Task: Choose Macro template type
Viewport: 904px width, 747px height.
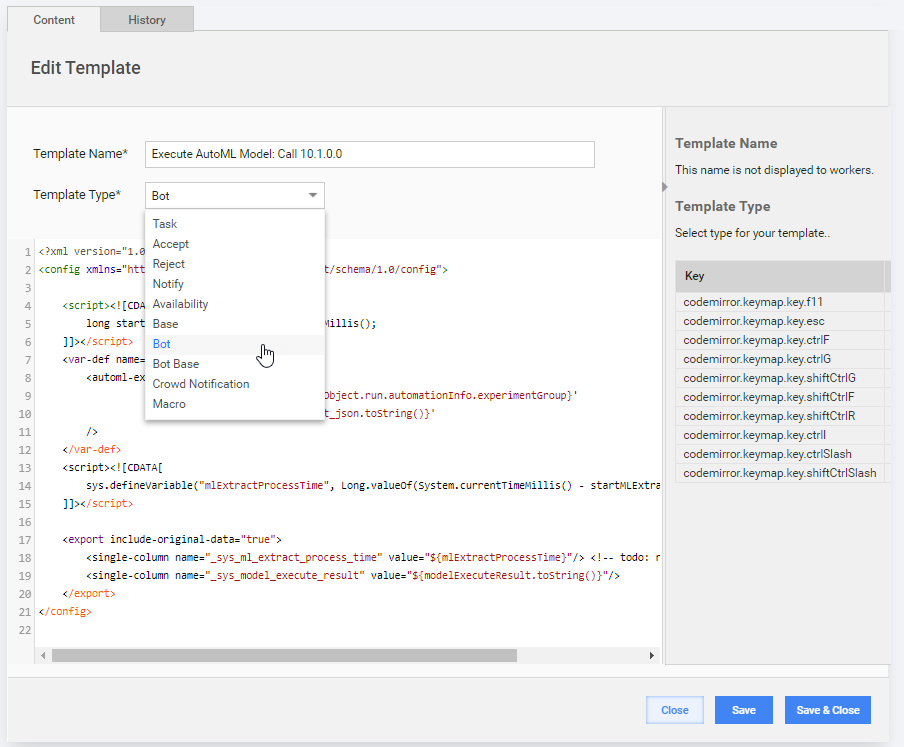Action: coord(235,404)
